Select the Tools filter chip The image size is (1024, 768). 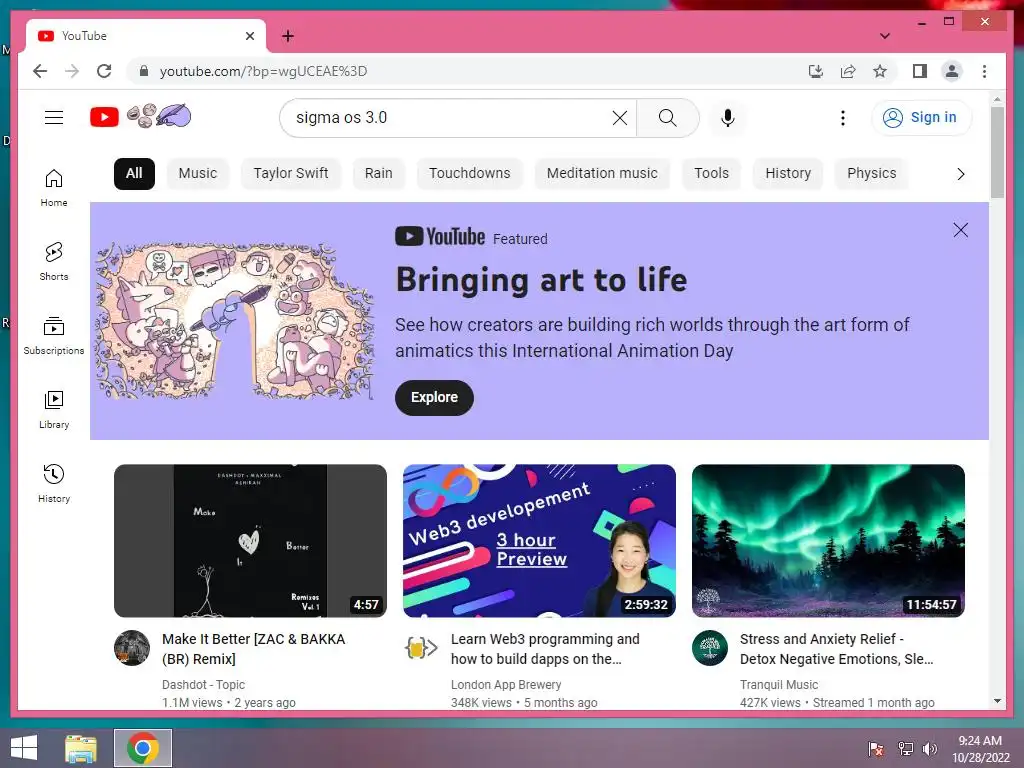click(x=711, y=174)
